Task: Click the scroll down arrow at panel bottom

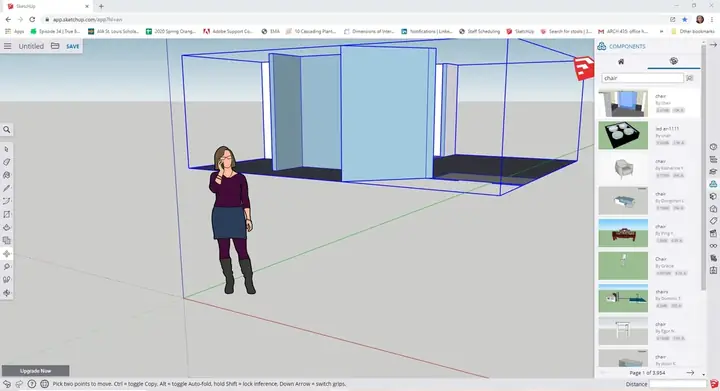Action: point(703,374)
